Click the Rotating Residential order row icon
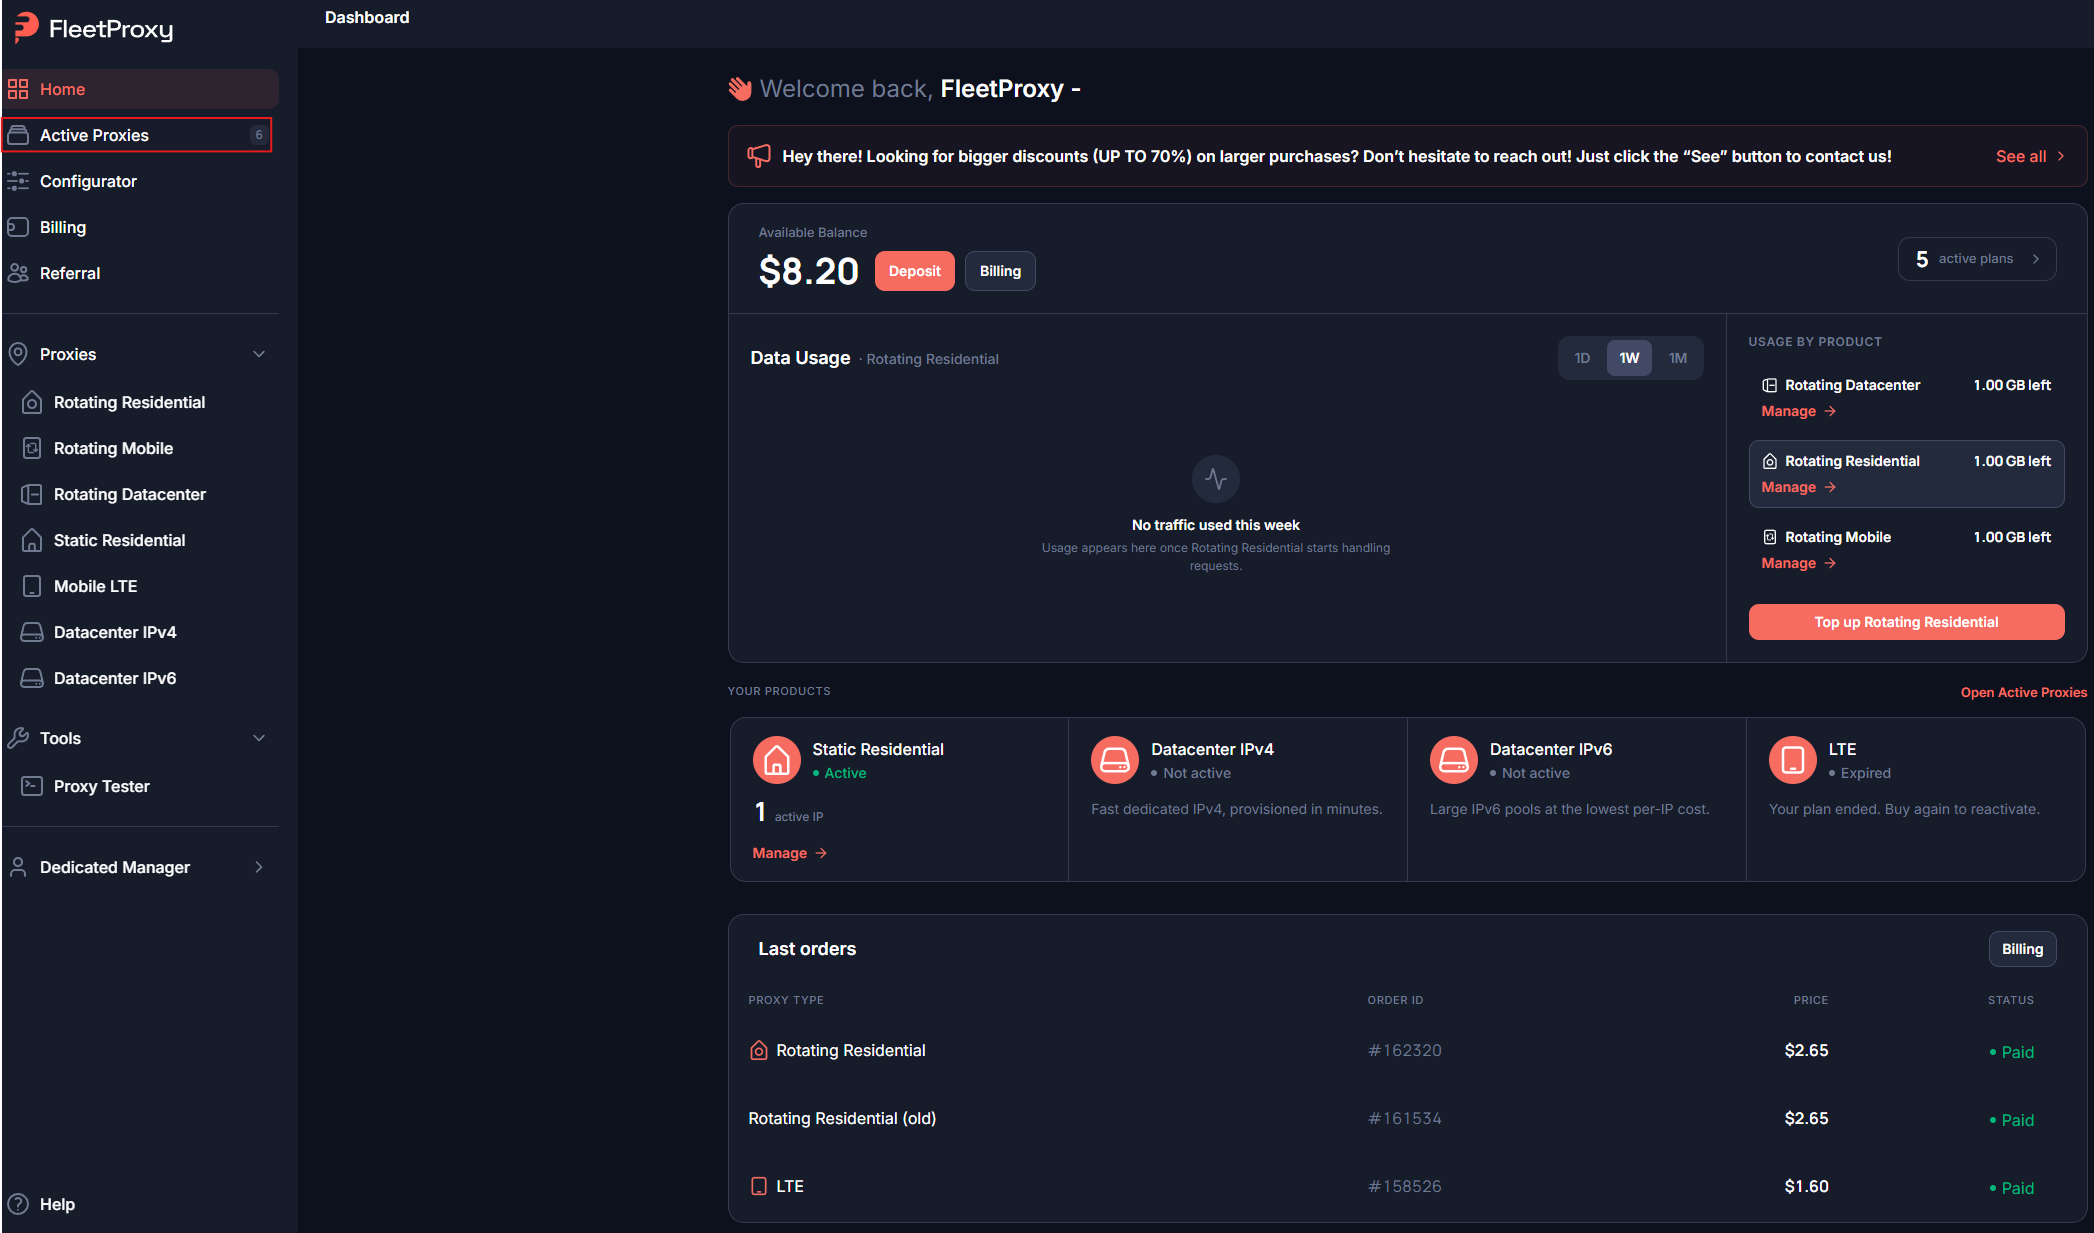 coord(759,1050)
